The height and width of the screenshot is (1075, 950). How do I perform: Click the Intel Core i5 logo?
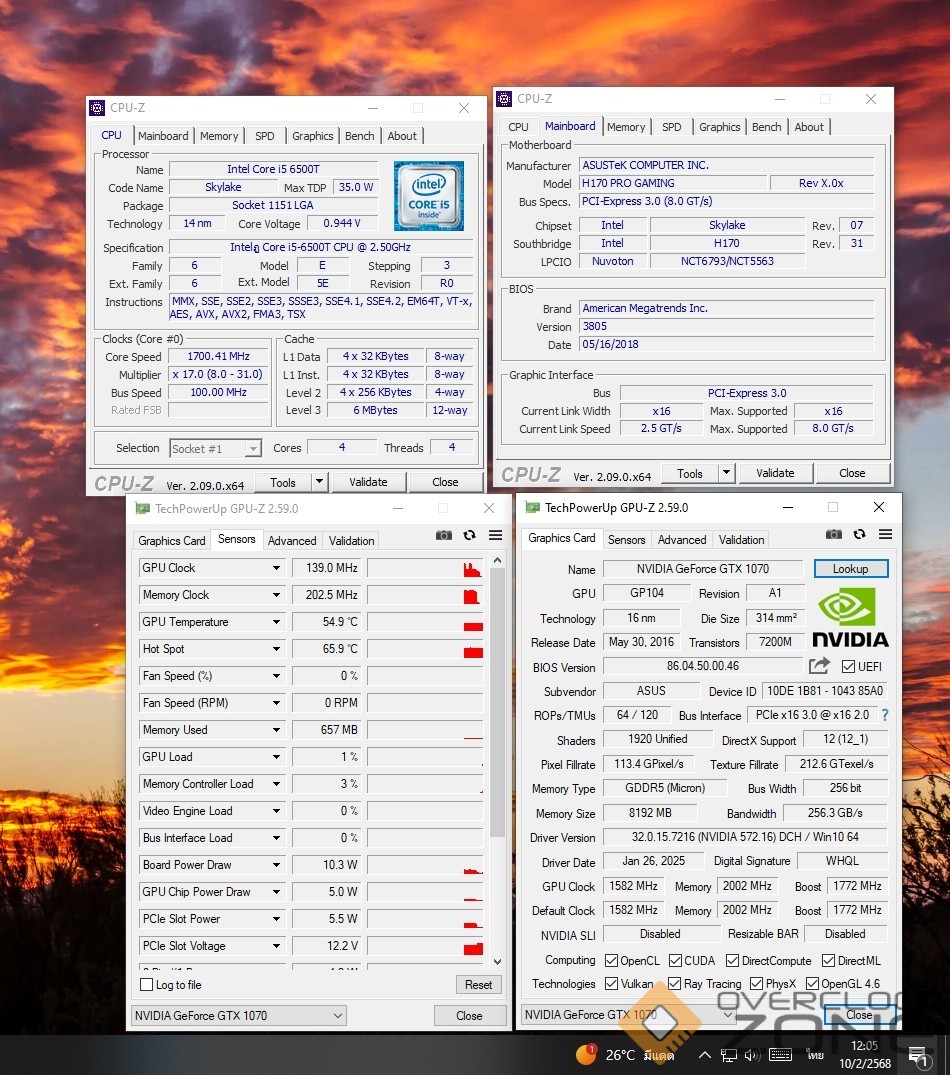(429, 195)
